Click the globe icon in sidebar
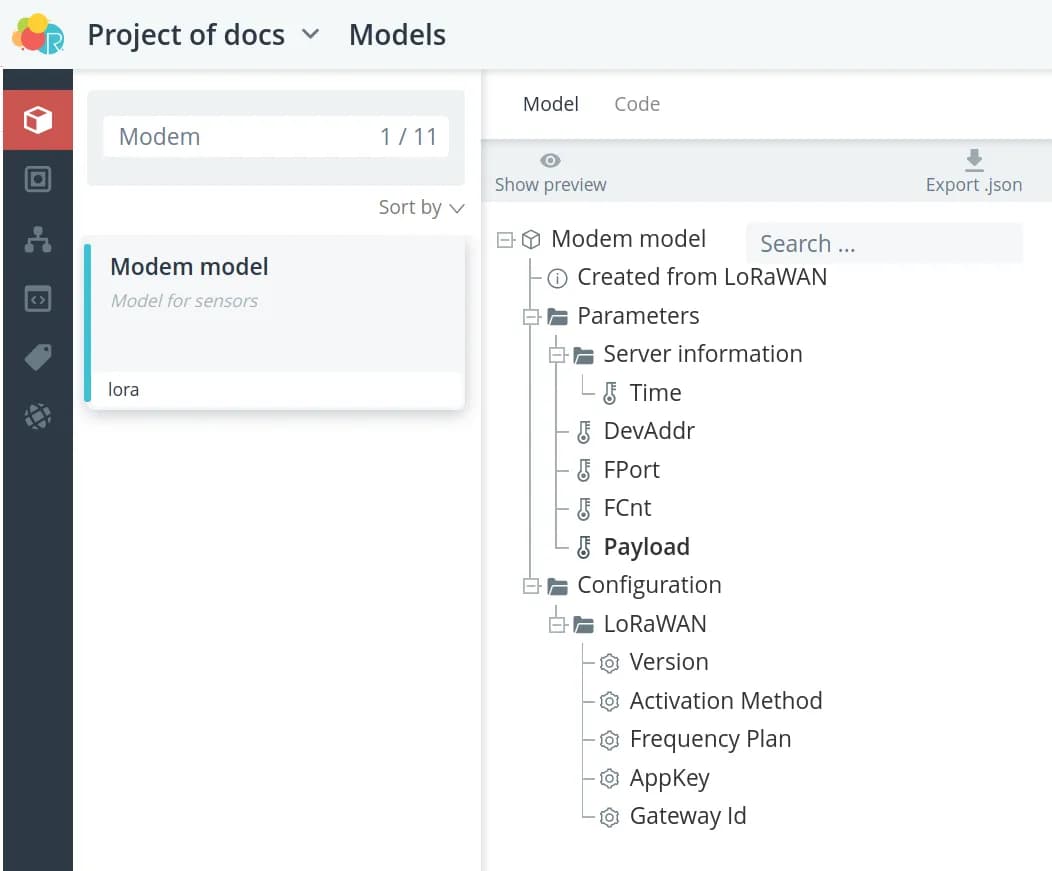The image size is (1052, 871). click(x=37, y=417)
